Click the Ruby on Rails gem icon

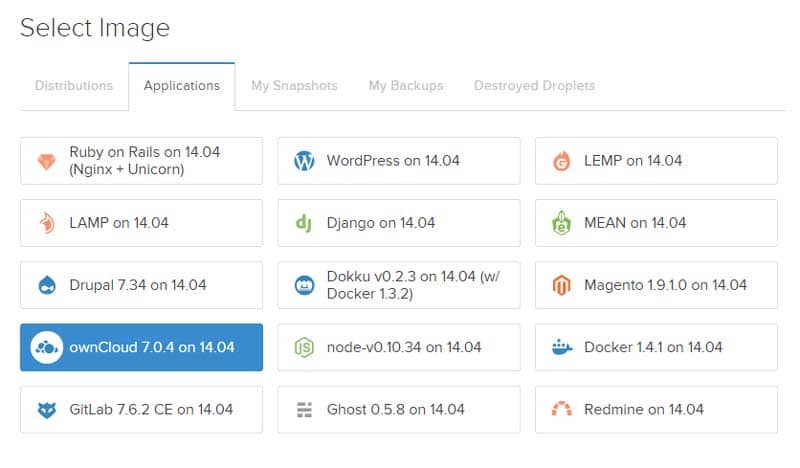46,162
